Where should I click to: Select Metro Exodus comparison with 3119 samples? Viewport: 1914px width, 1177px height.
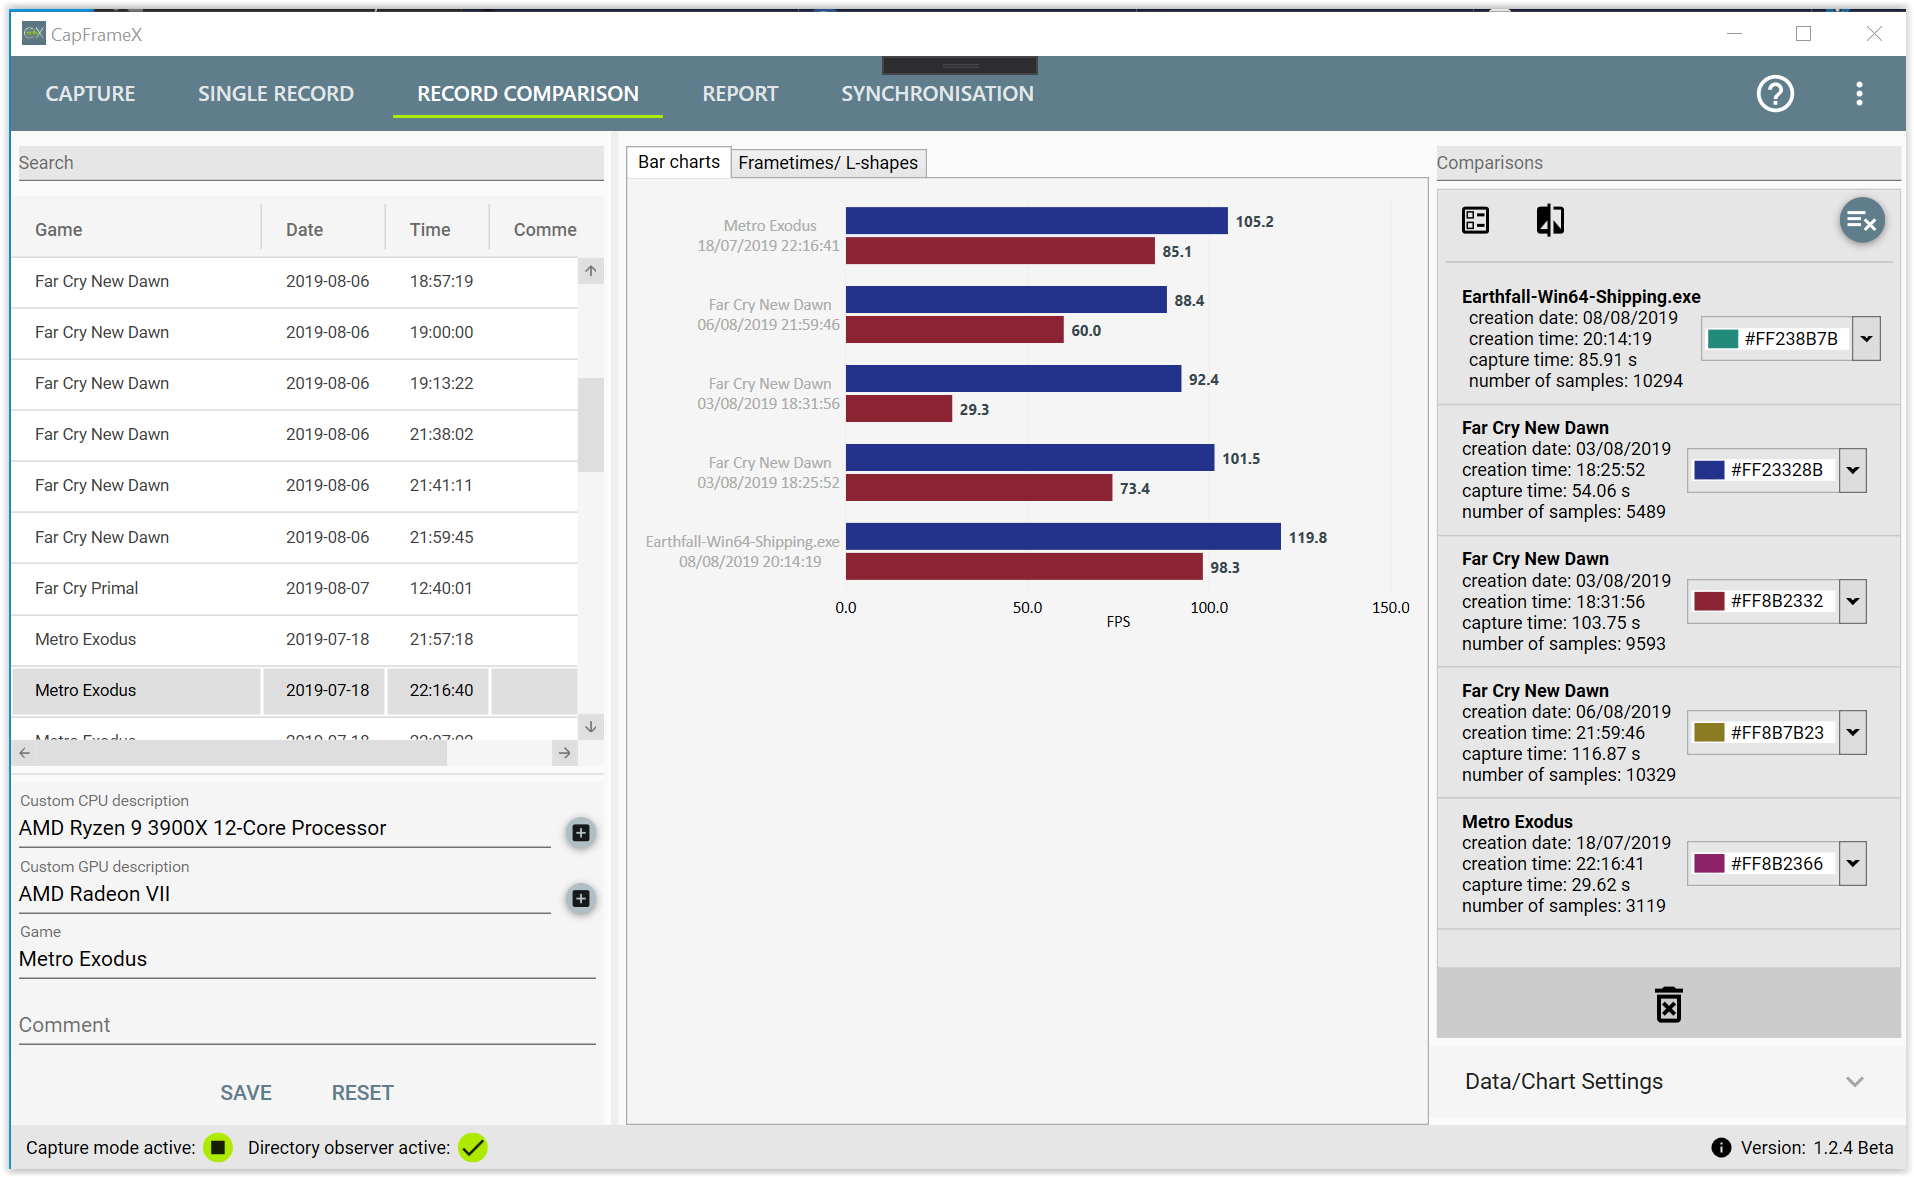coord(1667,864)
